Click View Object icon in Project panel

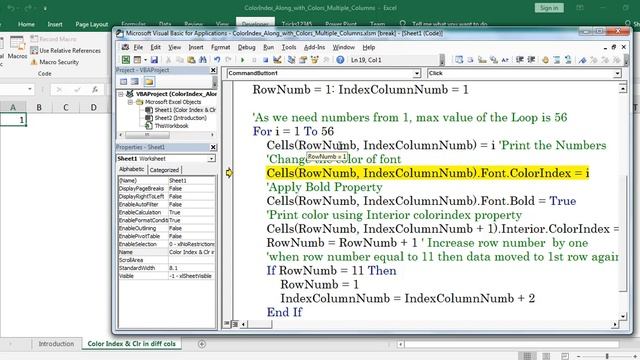135,82
